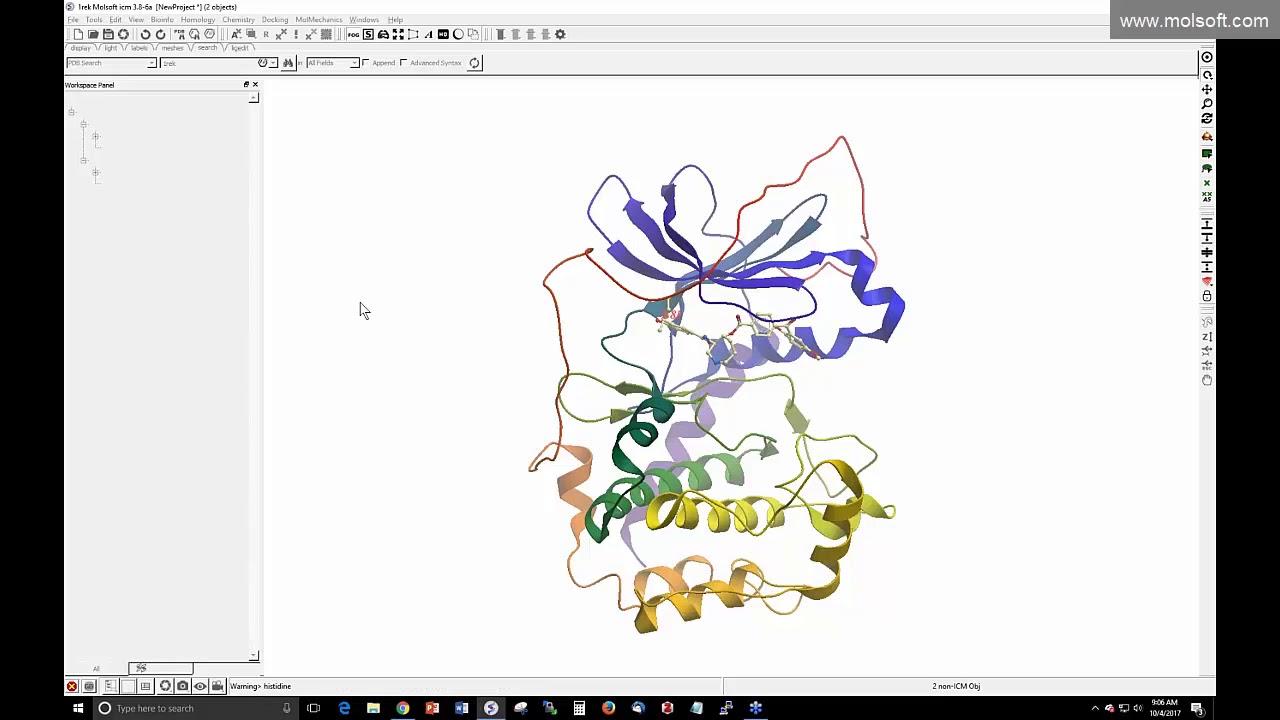Viewport: 1280px width, 720px height.
Task: Open the Docking menu
Action: coord(275,20)
